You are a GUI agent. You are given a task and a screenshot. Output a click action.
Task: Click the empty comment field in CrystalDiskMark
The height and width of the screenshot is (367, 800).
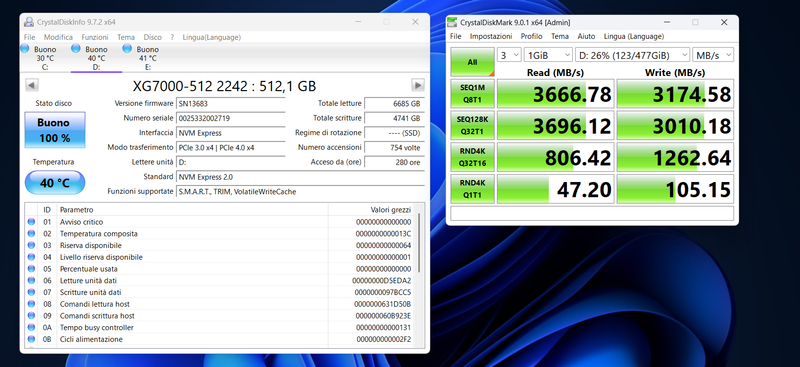pos(592,213)
